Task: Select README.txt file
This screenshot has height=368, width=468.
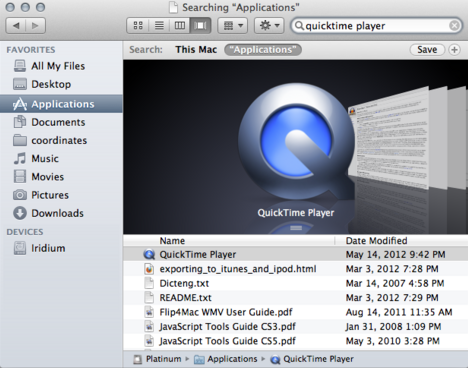Action: point(296,298)
